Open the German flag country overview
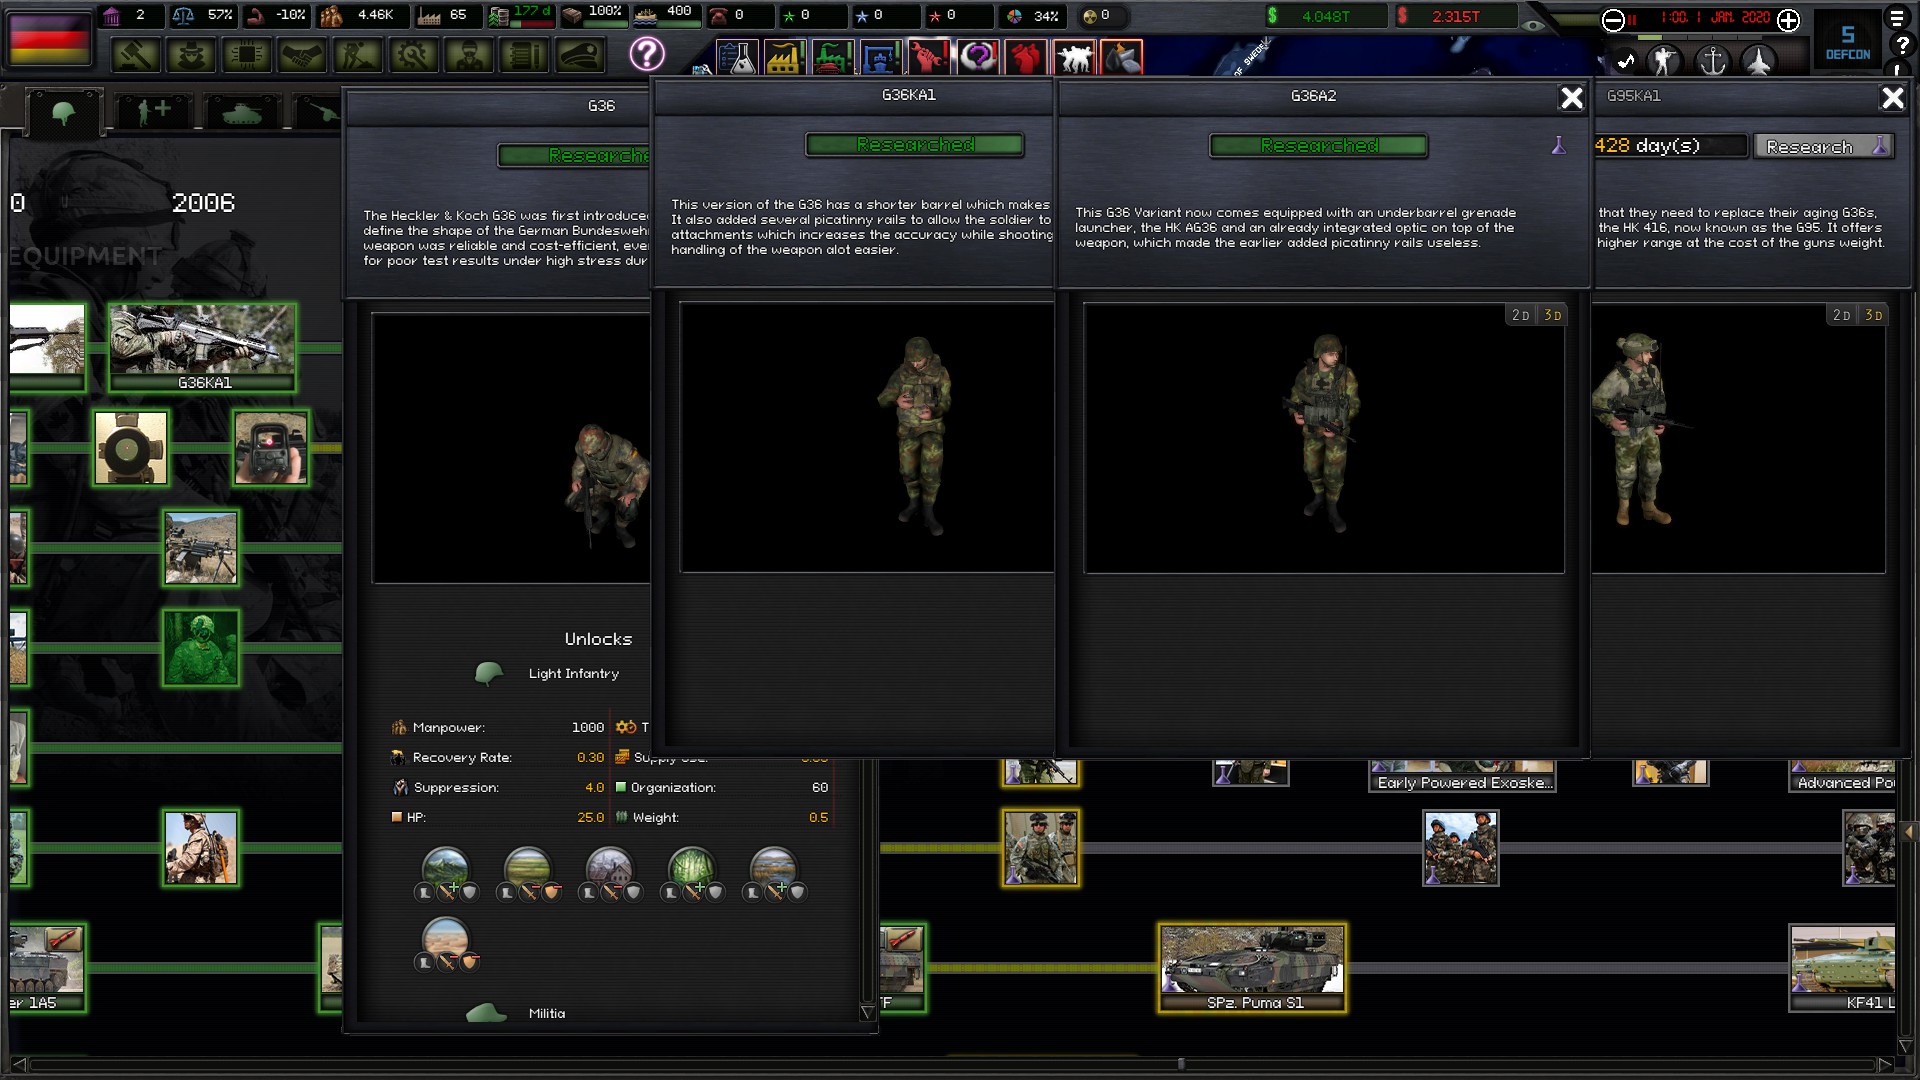Image resolution: width=1920 pixels, height=1080 pixels. pos(49,38)
